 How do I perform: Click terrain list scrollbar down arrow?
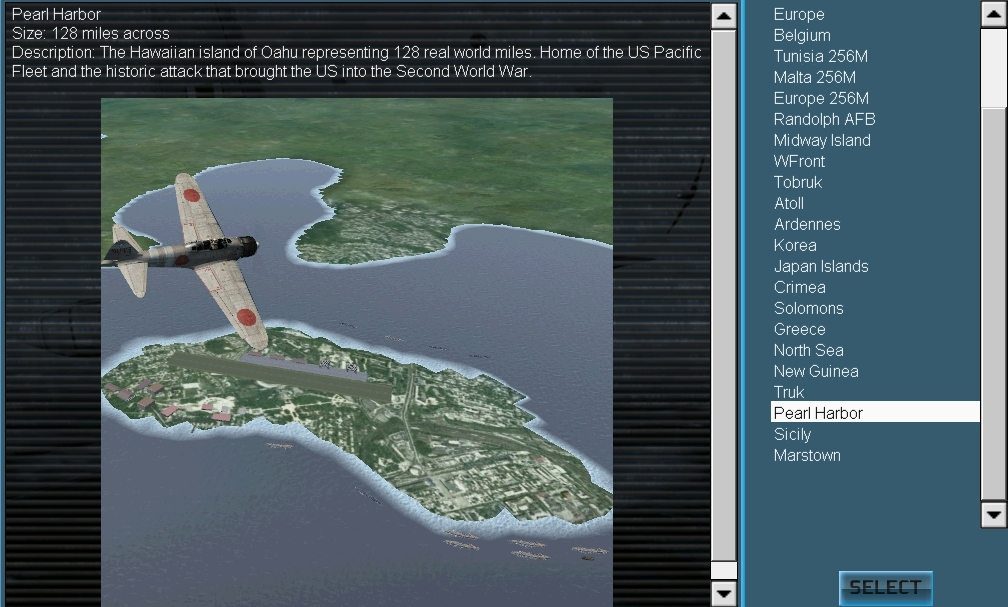pyautogui.click(x=993, y=515)
